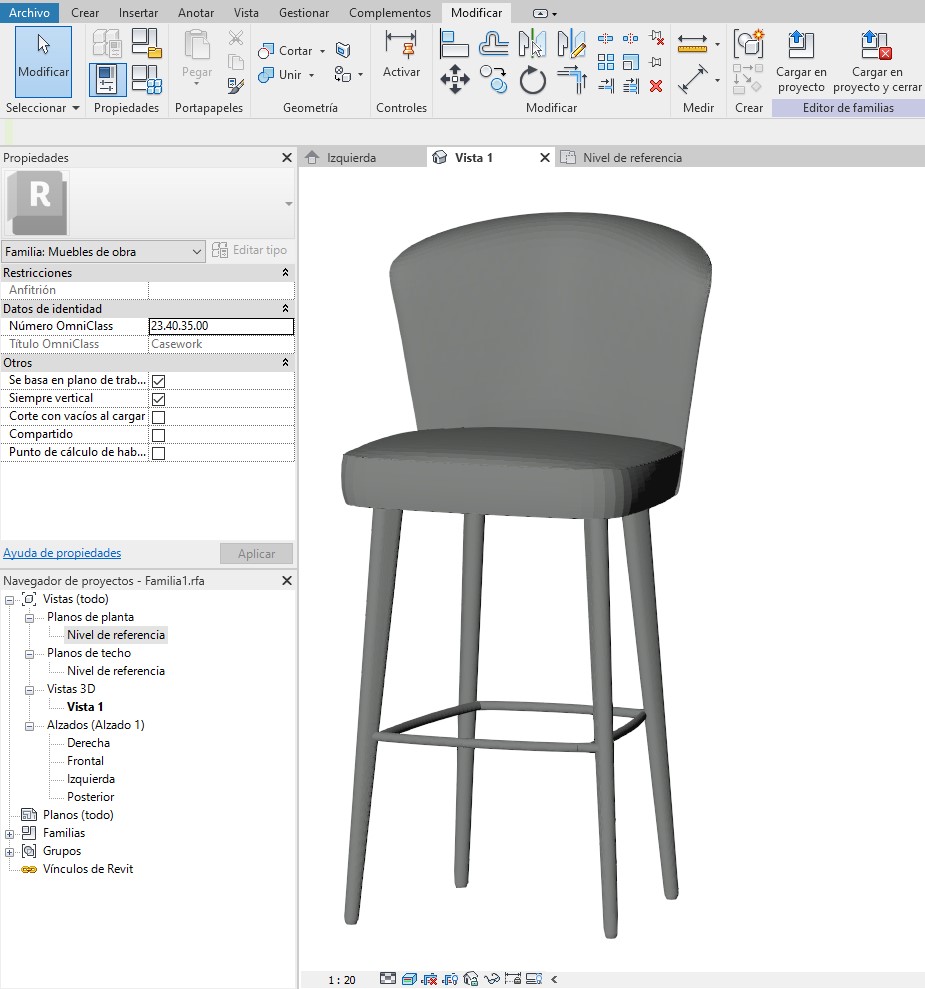
Task: Open the Insertar ribbon tab
Action: pyautogui.click(x=138, y=13)
